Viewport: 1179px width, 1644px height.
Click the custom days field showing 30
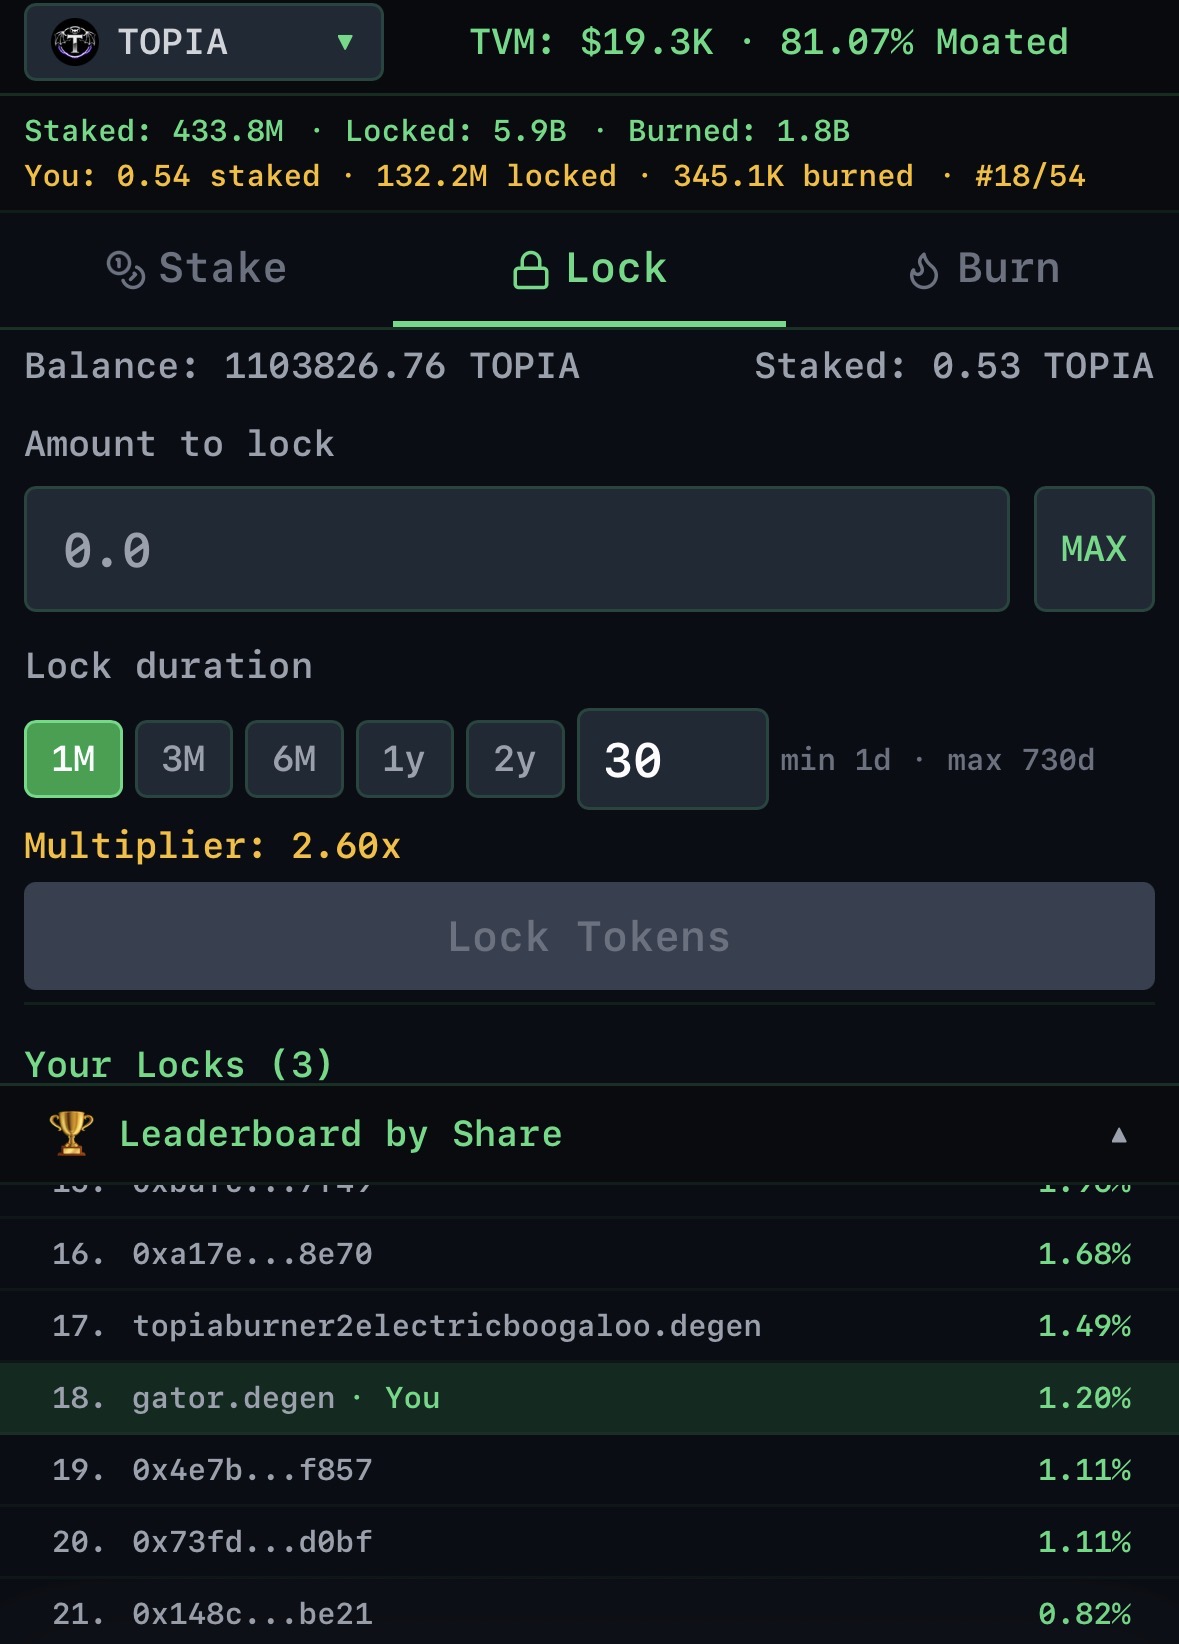point(673,759)
